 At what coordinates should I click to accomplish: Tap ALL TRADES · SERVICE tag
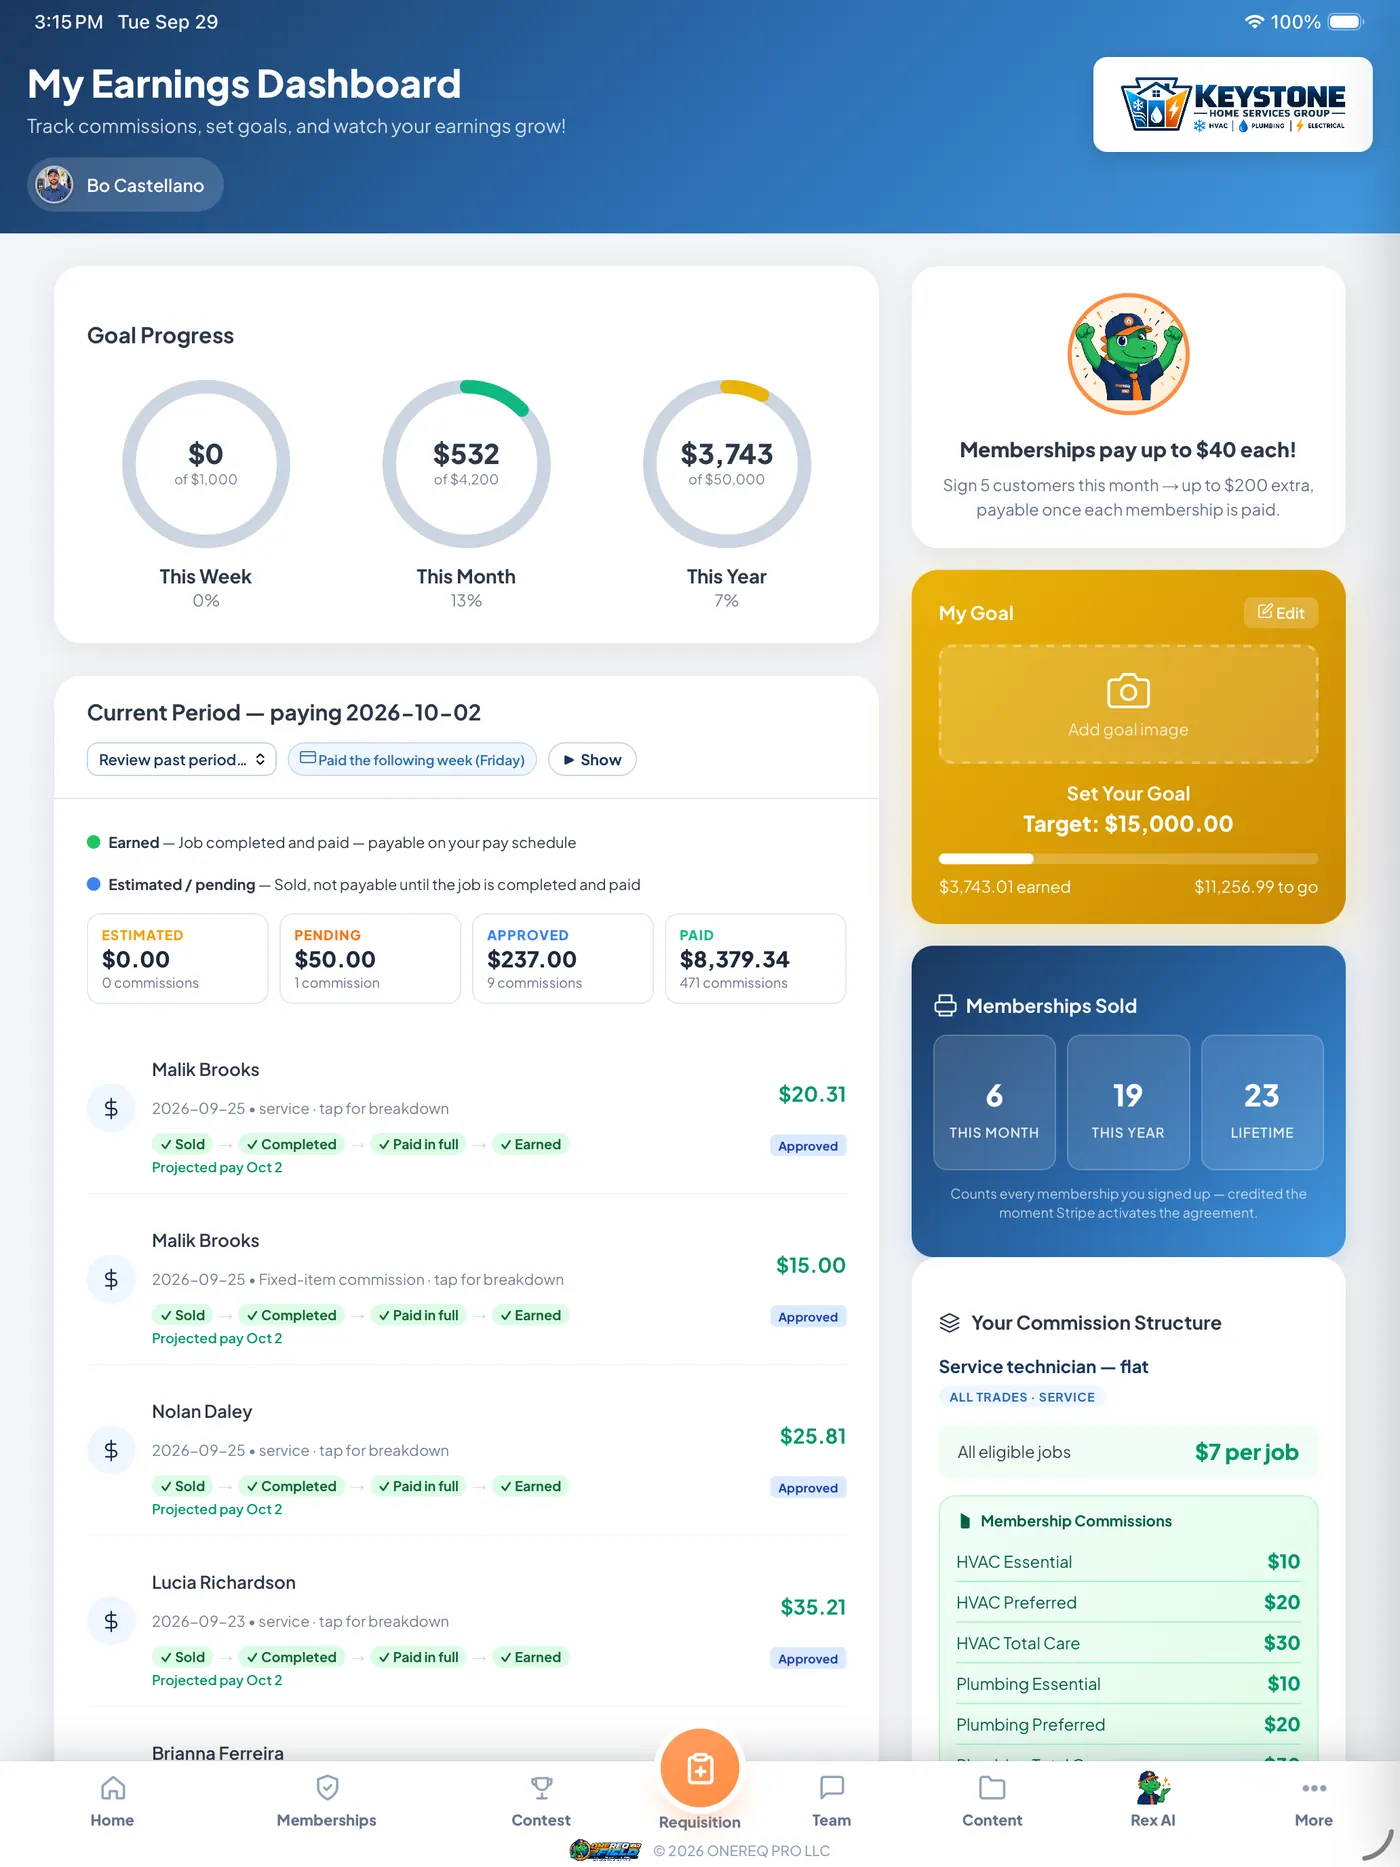coord(1022,1397)
